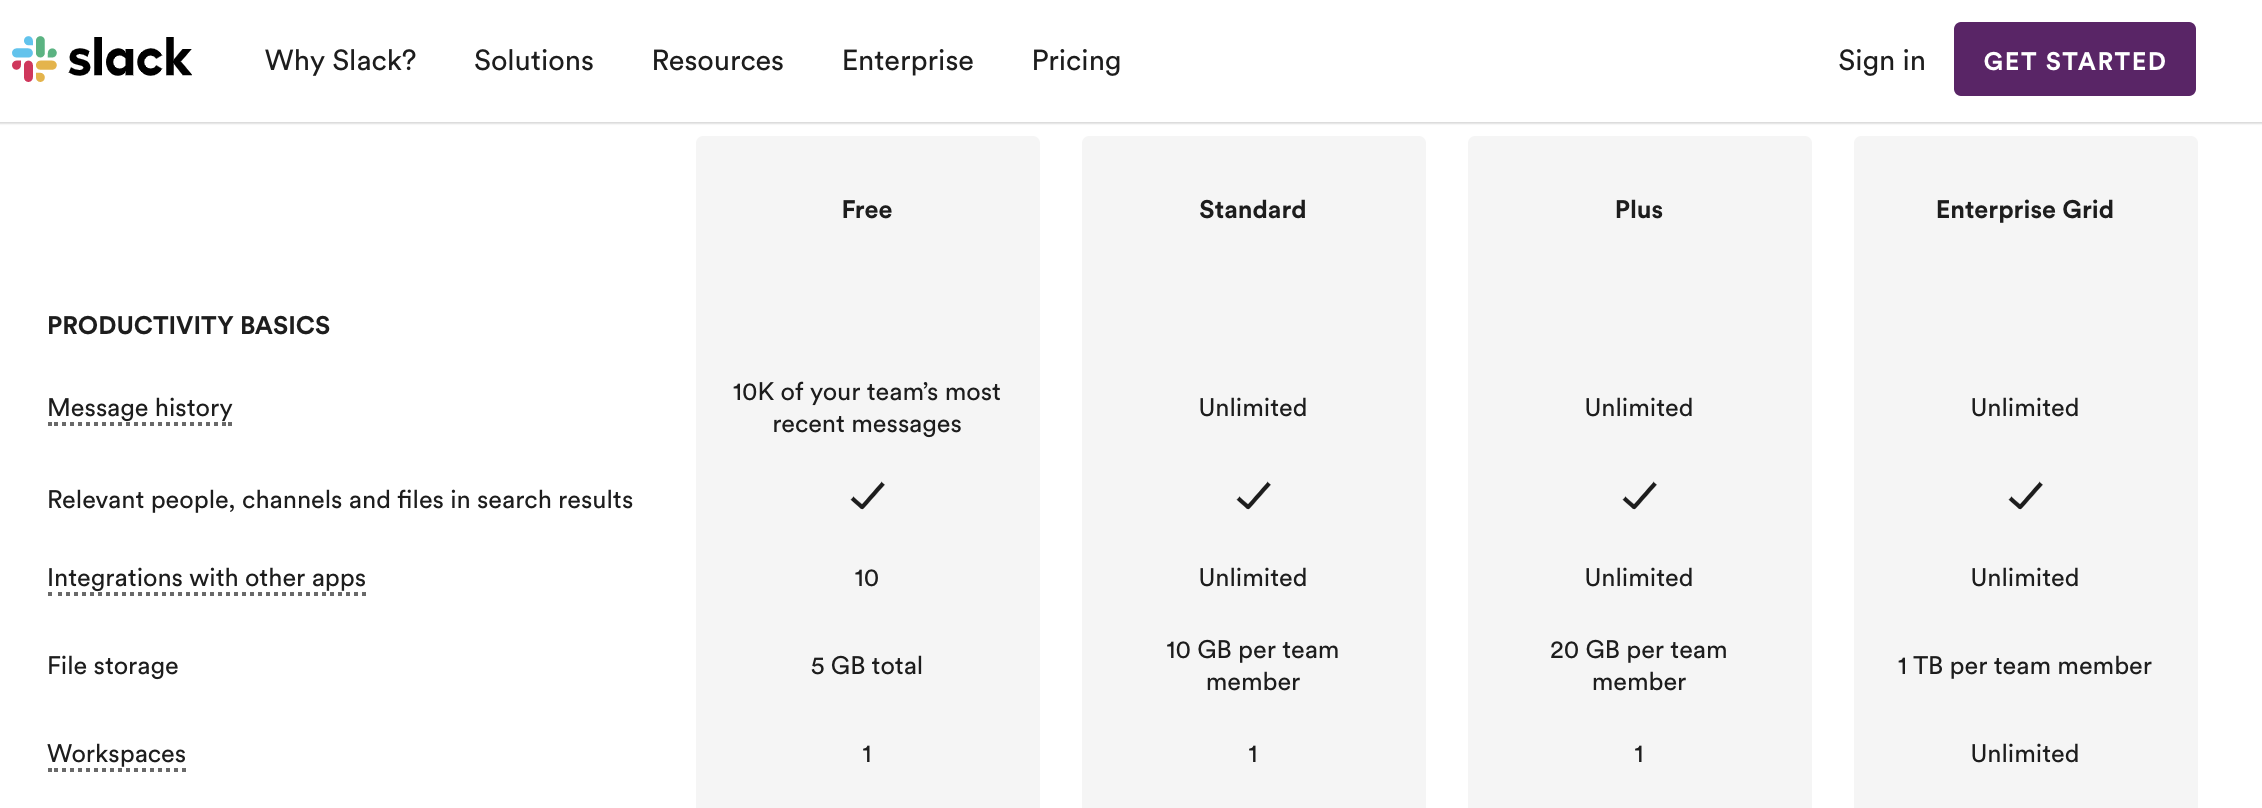Screen dimensions: 2262x808
Task: Select the Free plan column header
Action: [x=867, y=209]
